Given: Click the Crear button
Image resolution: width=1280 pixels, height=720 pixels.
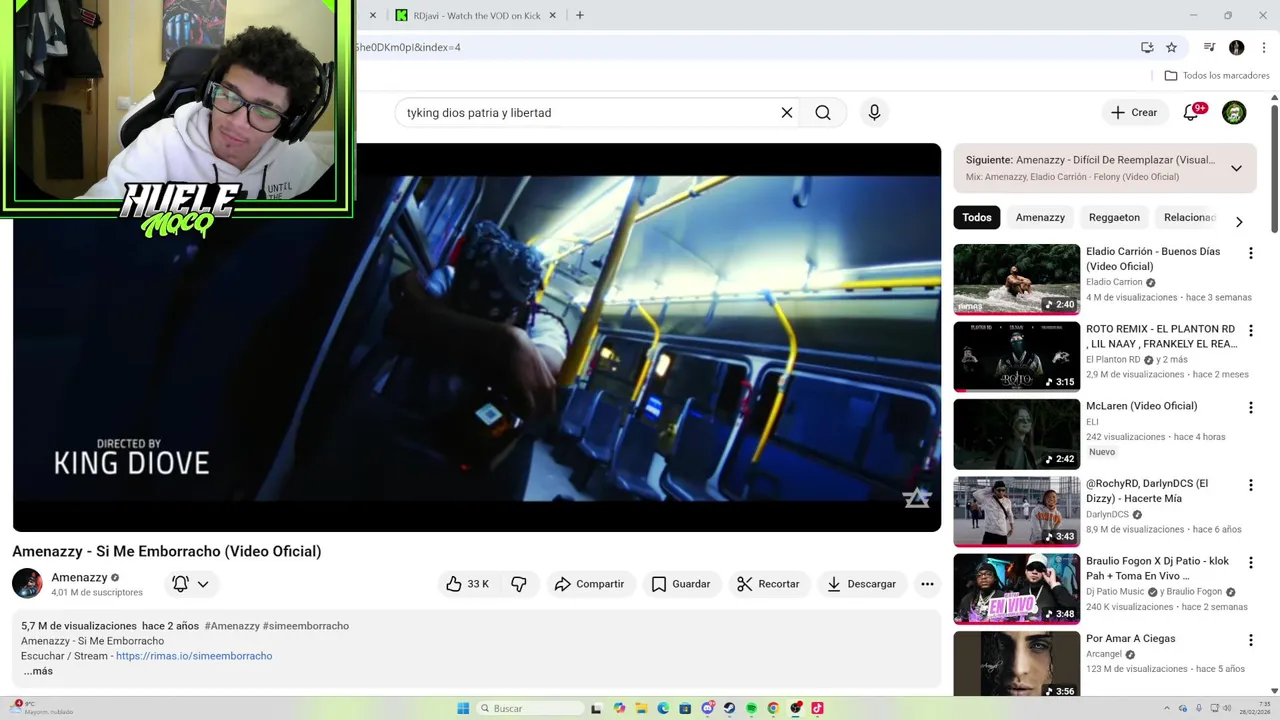Looking at the screenshot, I should point(1134,113).
